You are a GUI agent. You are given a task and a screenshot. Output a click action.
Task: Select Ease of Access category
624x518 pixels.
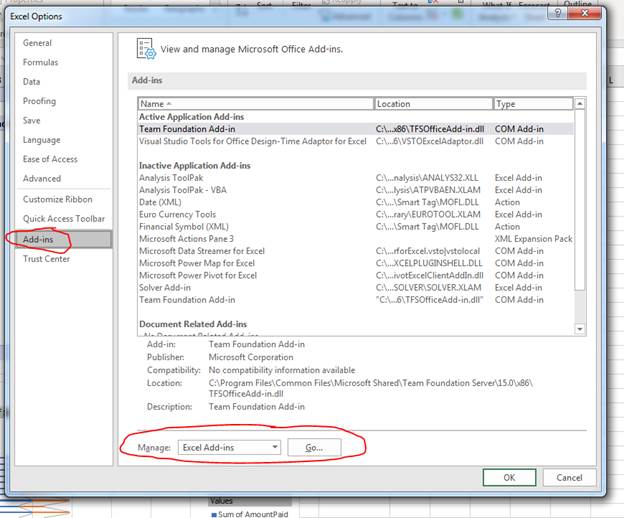tap(50, 159)
